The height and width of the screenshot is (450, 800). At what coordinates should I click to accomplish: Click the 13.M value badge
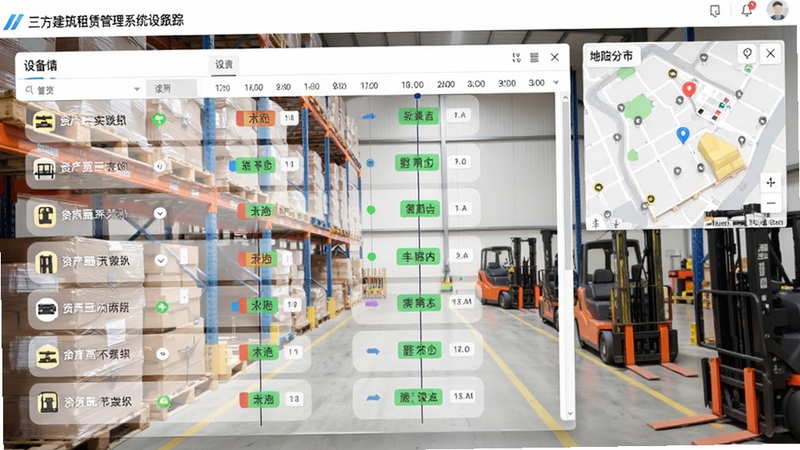click(x=462, y=302)
